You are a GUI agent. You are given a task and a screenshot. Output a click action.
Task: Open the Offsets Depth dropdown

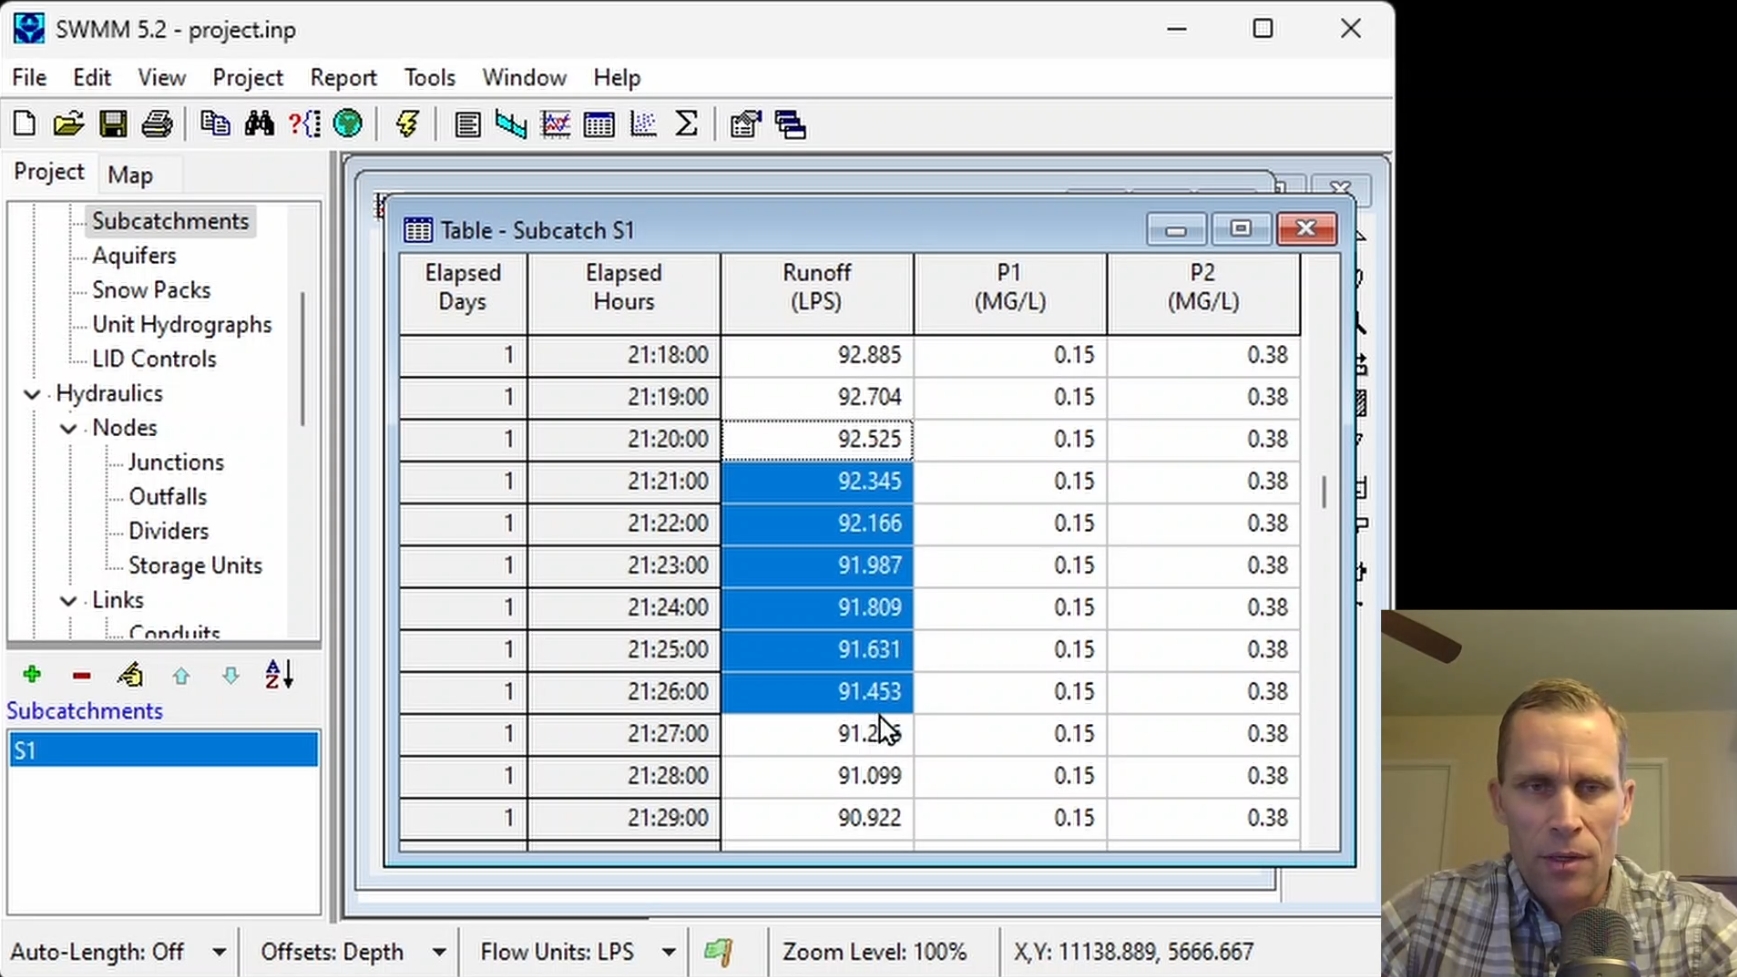439,952
